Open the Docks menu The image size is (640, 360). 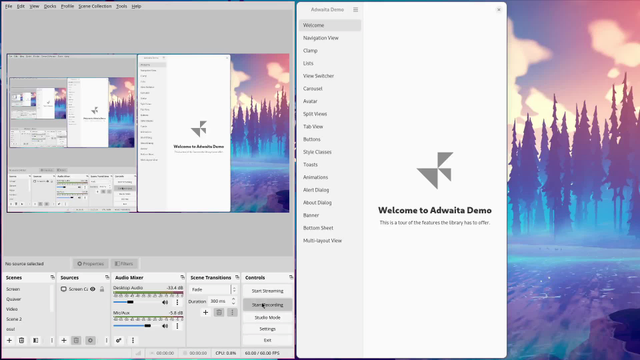50,6
